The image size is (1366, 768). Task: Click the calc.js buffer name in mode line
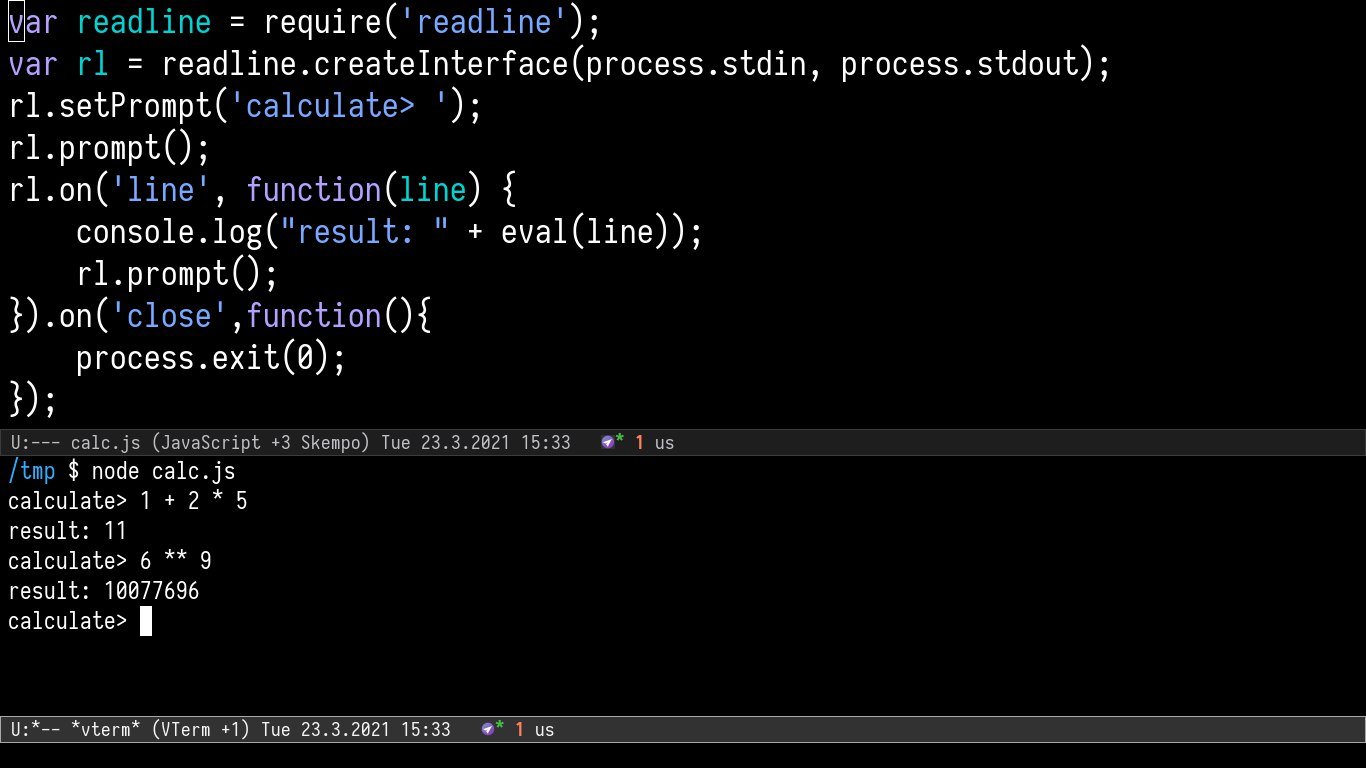tap(104, 442)
